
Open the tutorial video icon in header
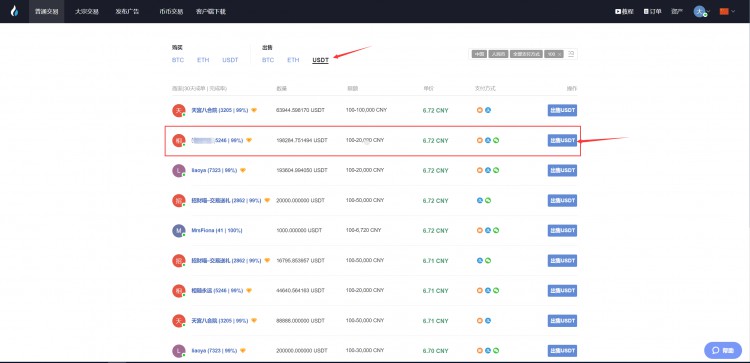pos(618,11)
